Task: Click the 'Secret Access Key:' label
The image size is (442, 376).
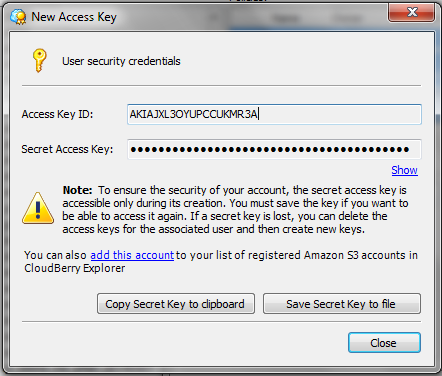Action: [67, 149]
